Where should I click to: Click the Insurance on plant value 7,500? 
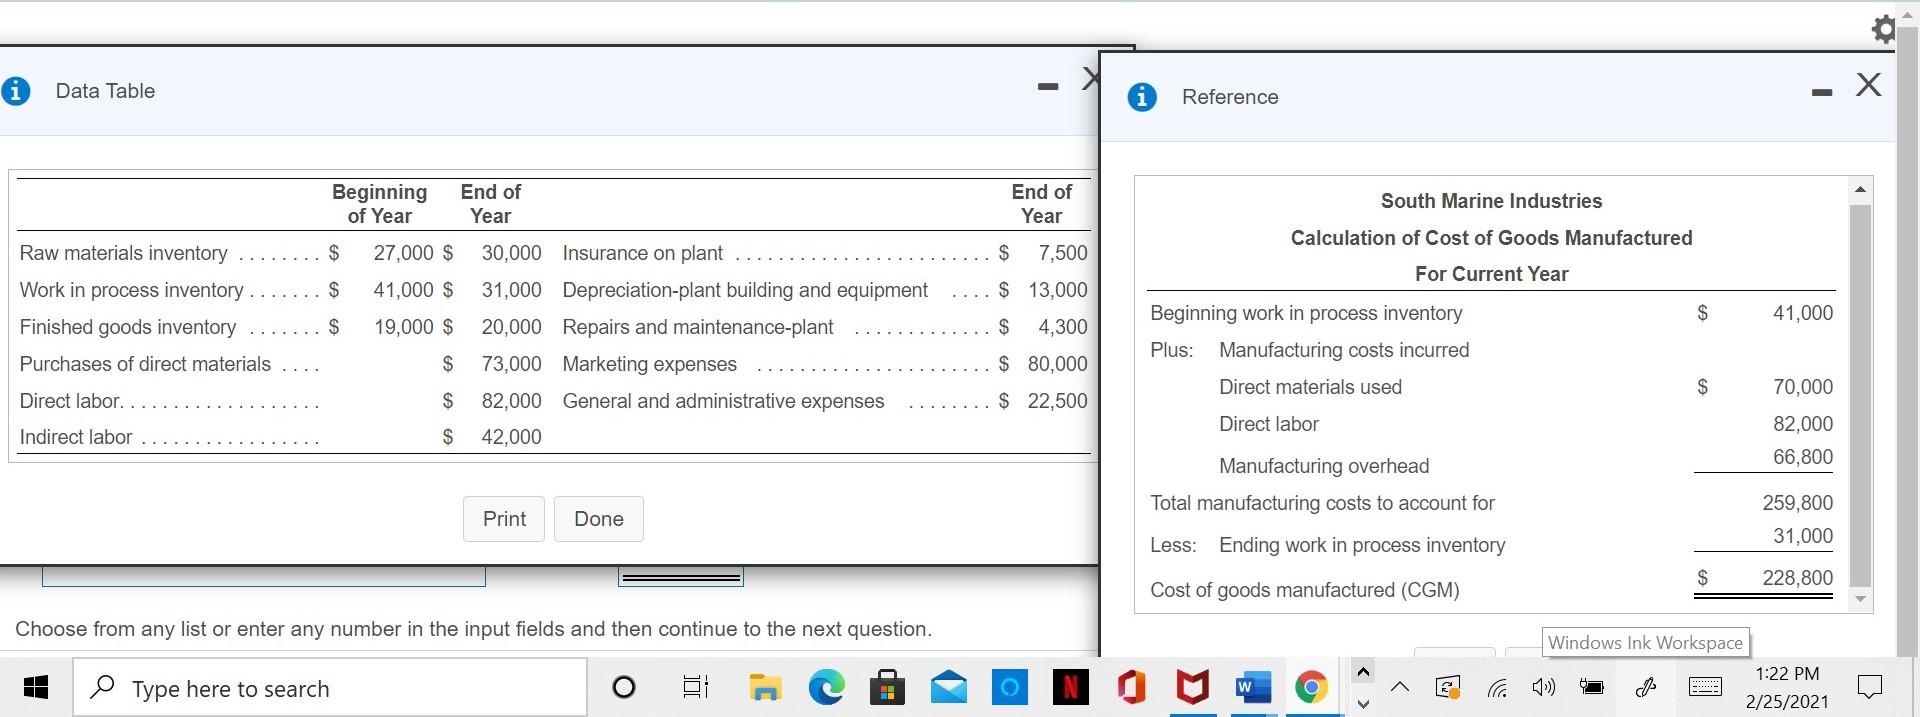[x=1062, y=253]
